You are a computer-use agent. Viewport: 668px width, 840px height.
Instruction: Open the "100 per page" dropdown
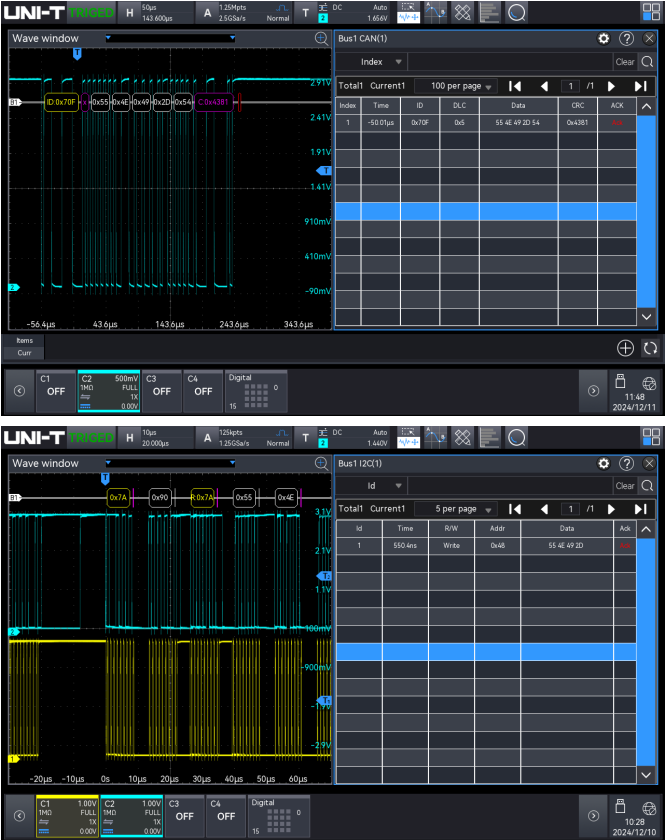456,87
